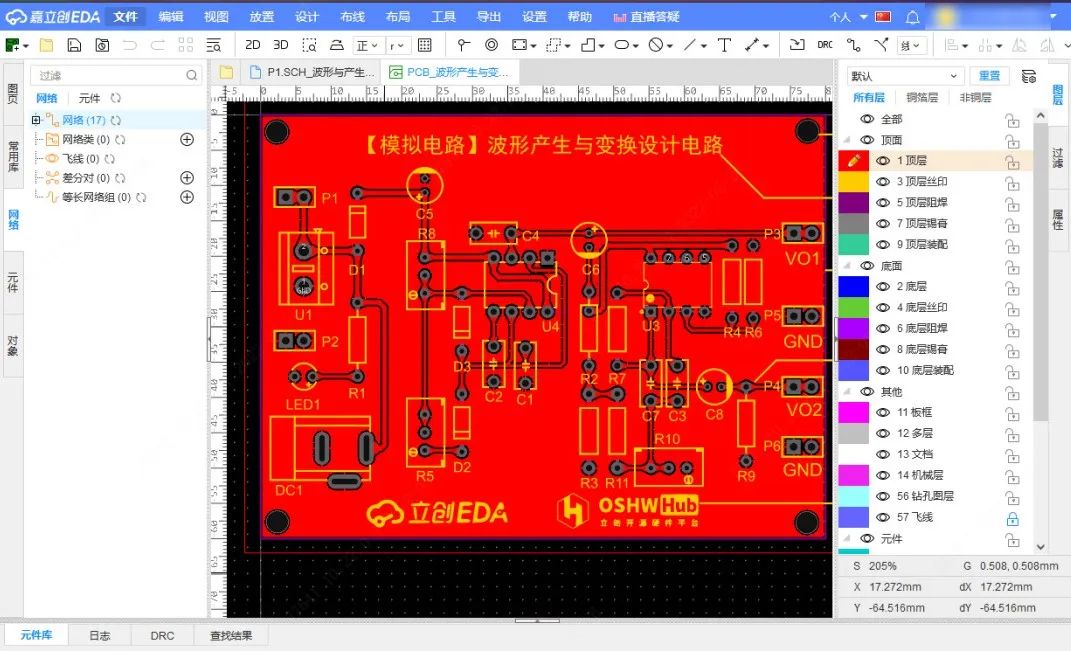The height and width of the screenshot is (651, 1071).
Task: Open the notification bell icon
Action: (x=912, y=17)
